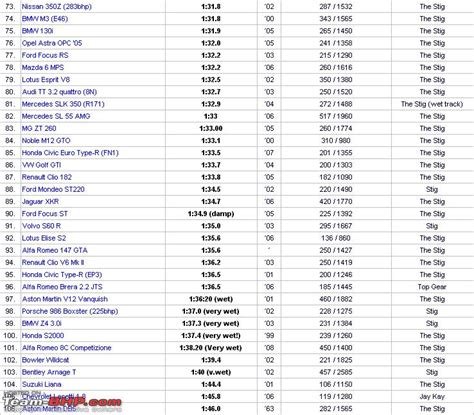
Task: Click the Alfa Romeo 147 GTA link
Action: click(x=55, y=250)
